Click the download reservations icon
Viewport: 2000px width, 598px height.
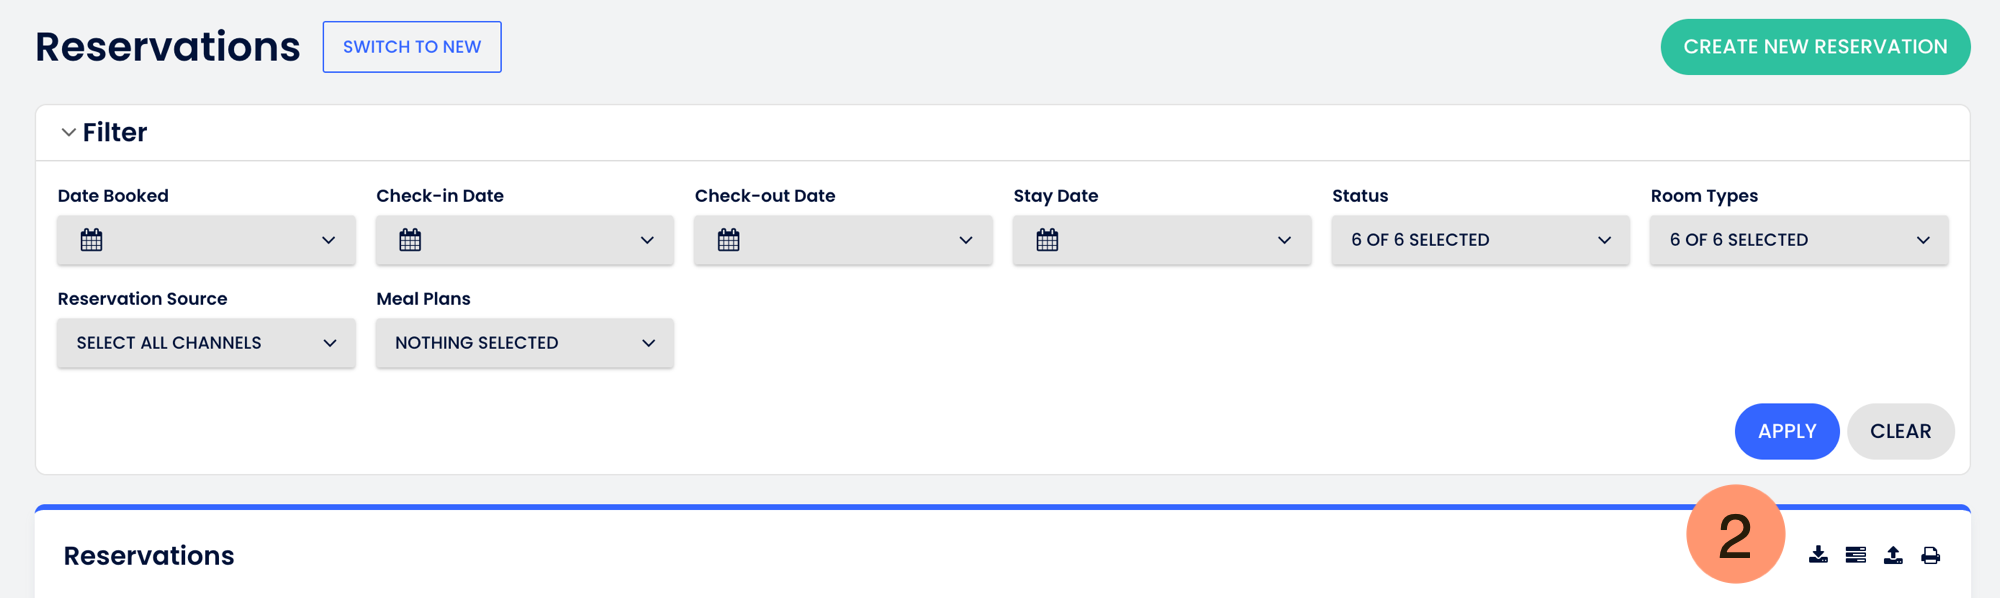(x=1818, y=555)
